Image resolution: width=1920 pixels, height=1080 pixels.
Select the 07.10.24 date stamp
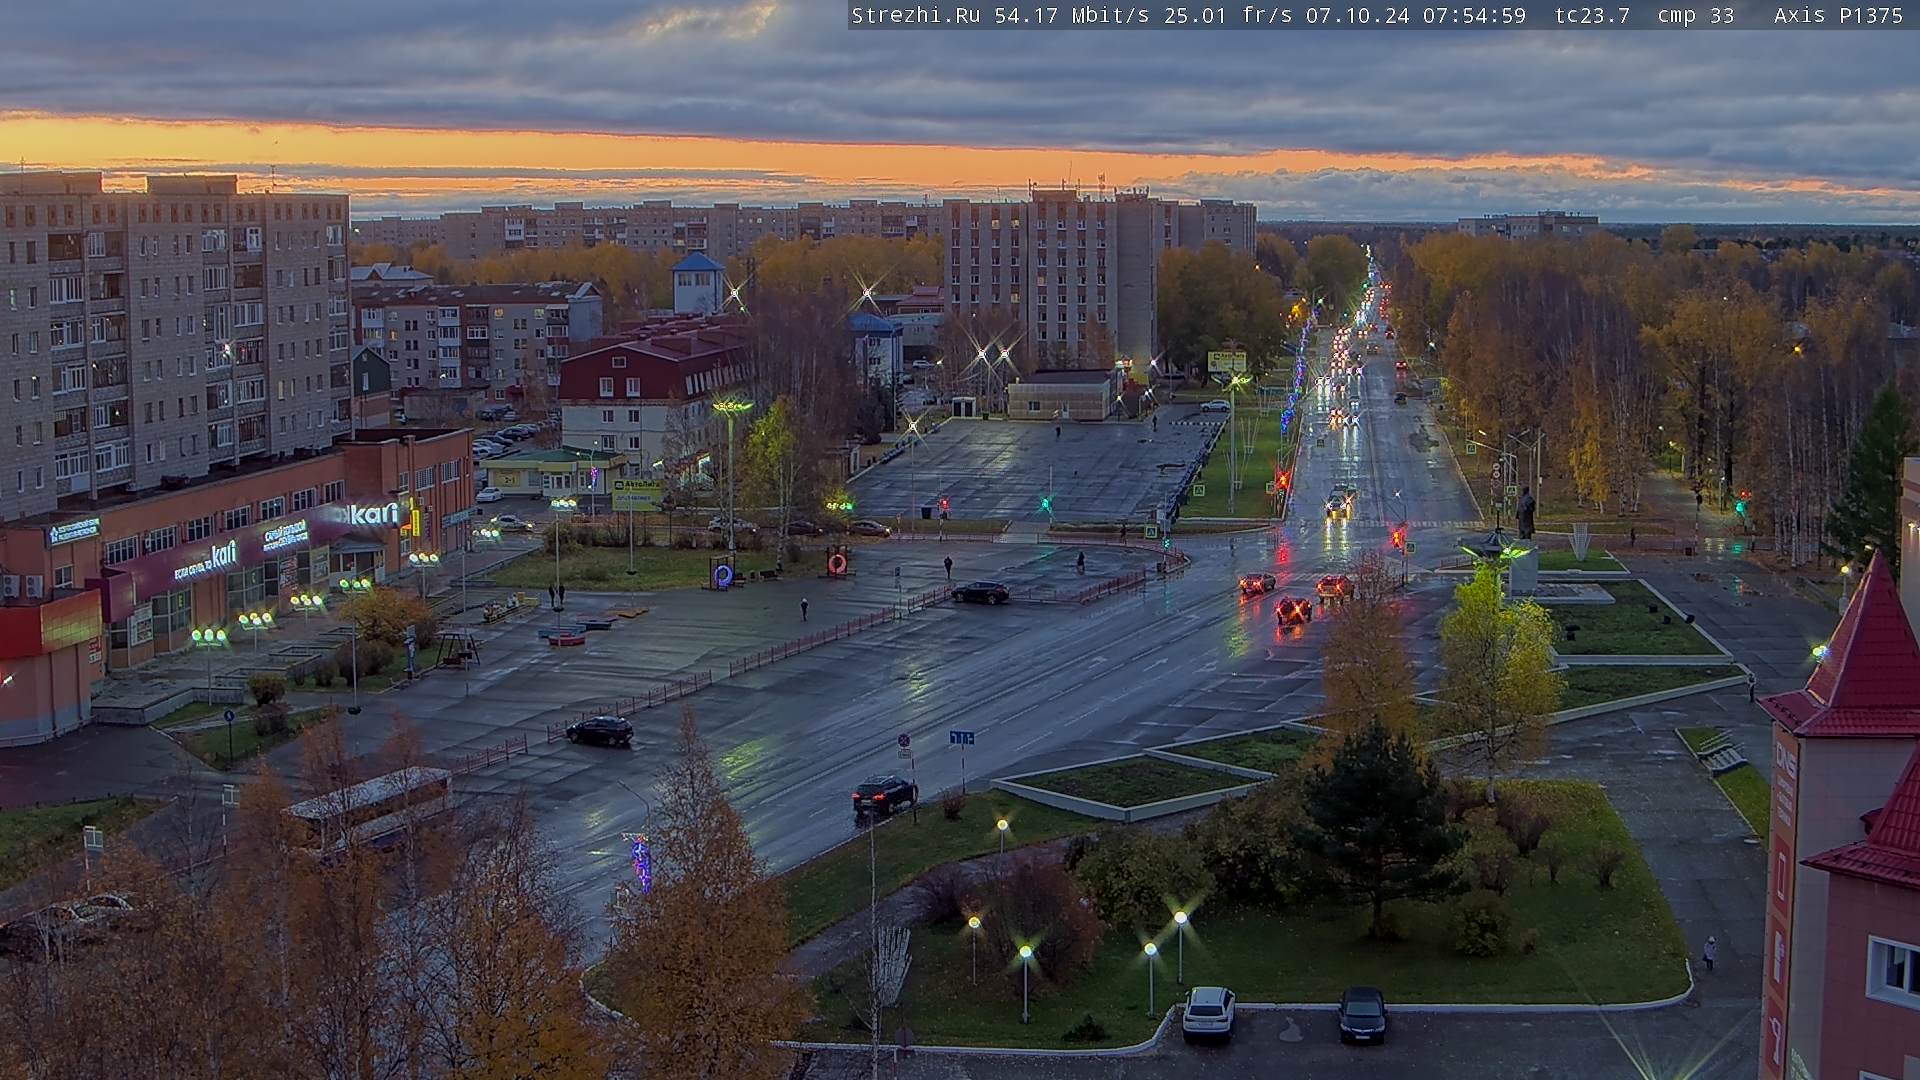click(1356, 15)
